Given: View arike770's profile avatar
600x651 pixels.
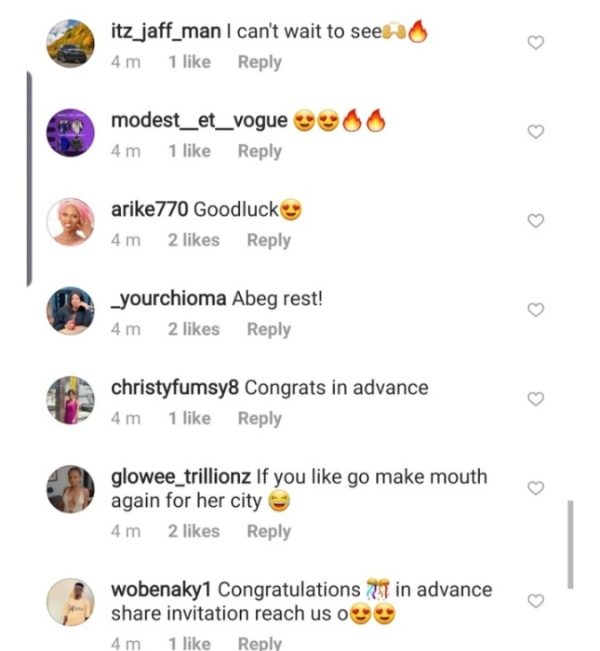Looking at the screenshot, I should point(70,221).
